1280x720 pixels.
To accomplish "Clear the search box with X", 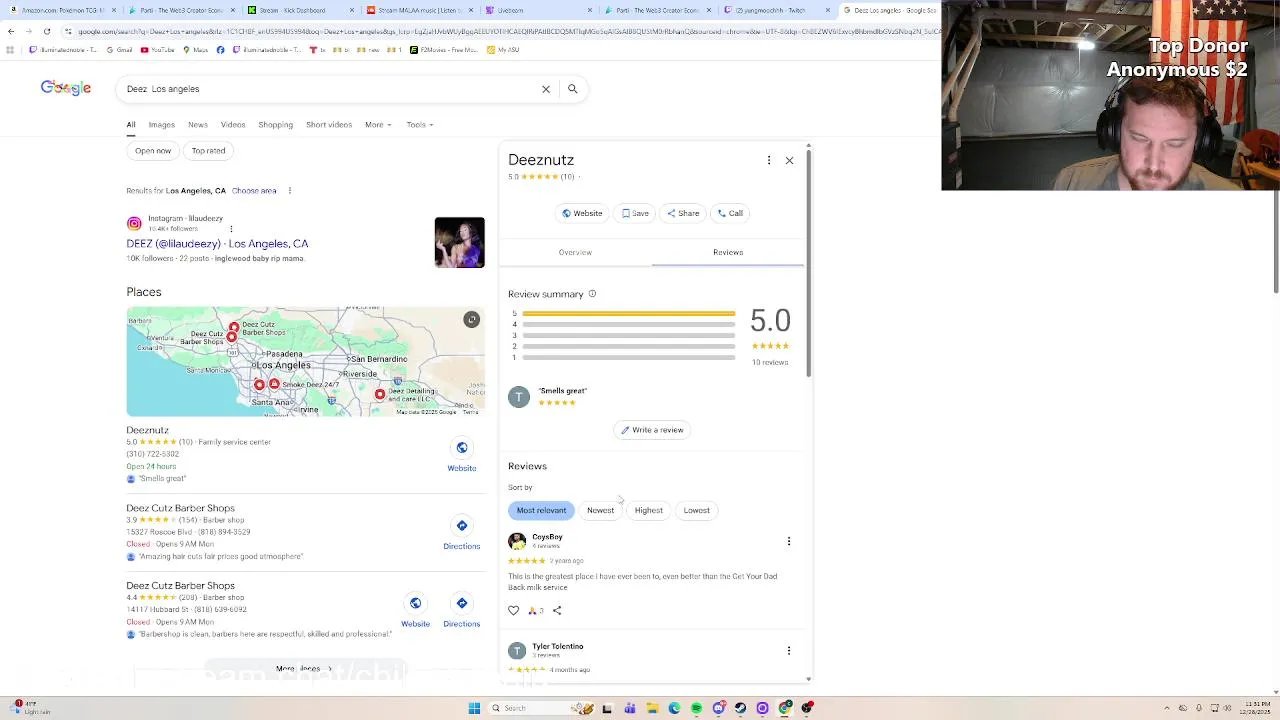I will 546,89.
